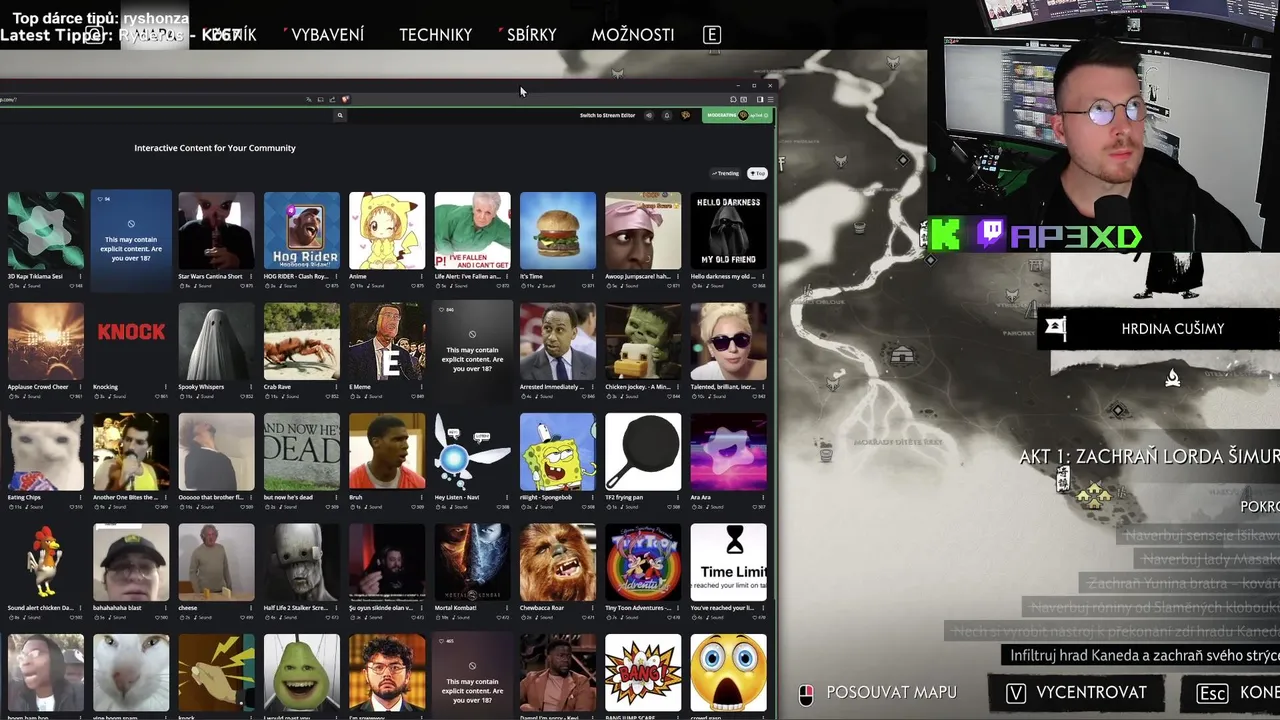Click the POSOUVAT MAPU control hint
This screenshot has height=720, width=1280.
(878, 692)
